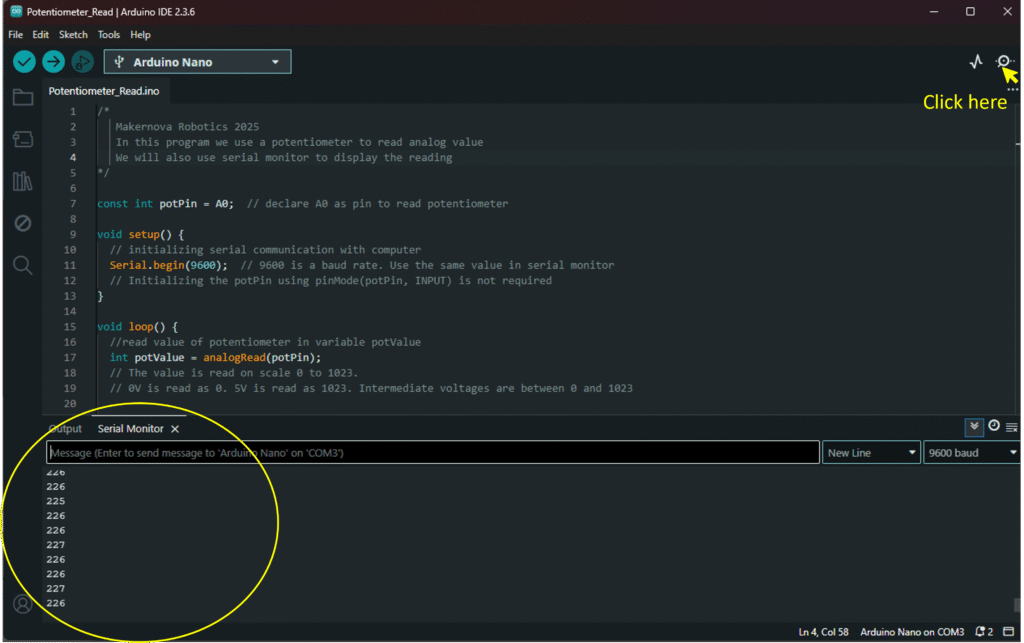The width and height of the screenshot is (1024, 643).
Task: Start debugging with the debug icon
Action: click(82, 62)
